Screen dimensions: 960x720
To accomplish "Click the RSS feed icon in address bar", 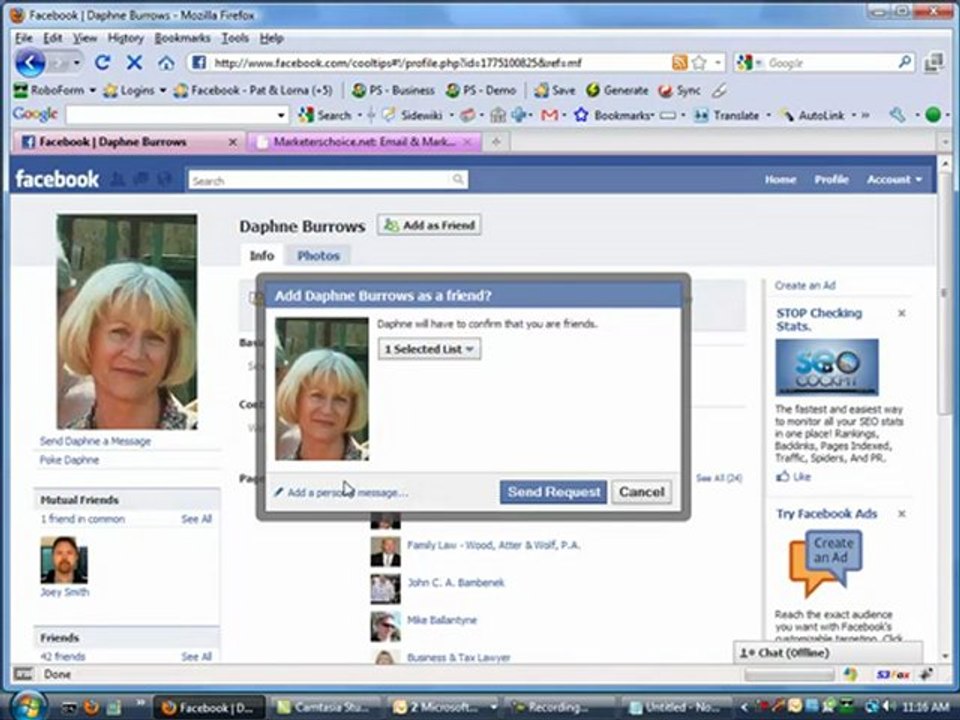I will 680,62.
